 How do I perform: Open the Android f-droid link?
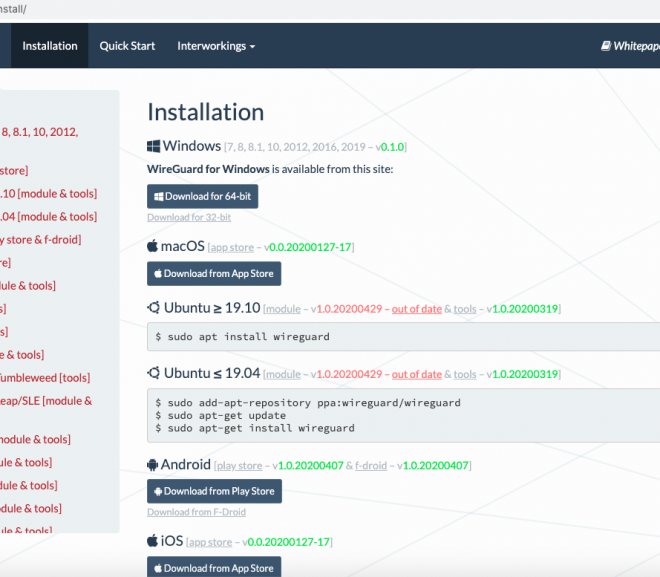[371, 466]
